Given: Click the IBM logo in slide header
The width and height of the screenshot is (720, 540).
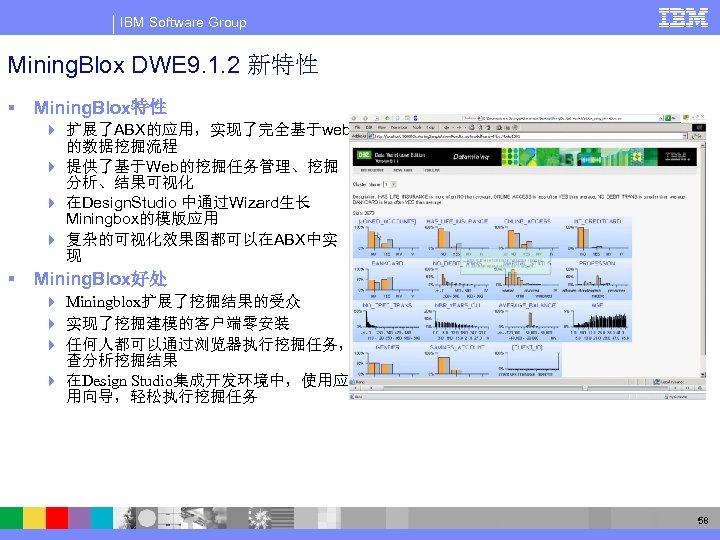Looking at the screenshot, I should coord(683,18).
